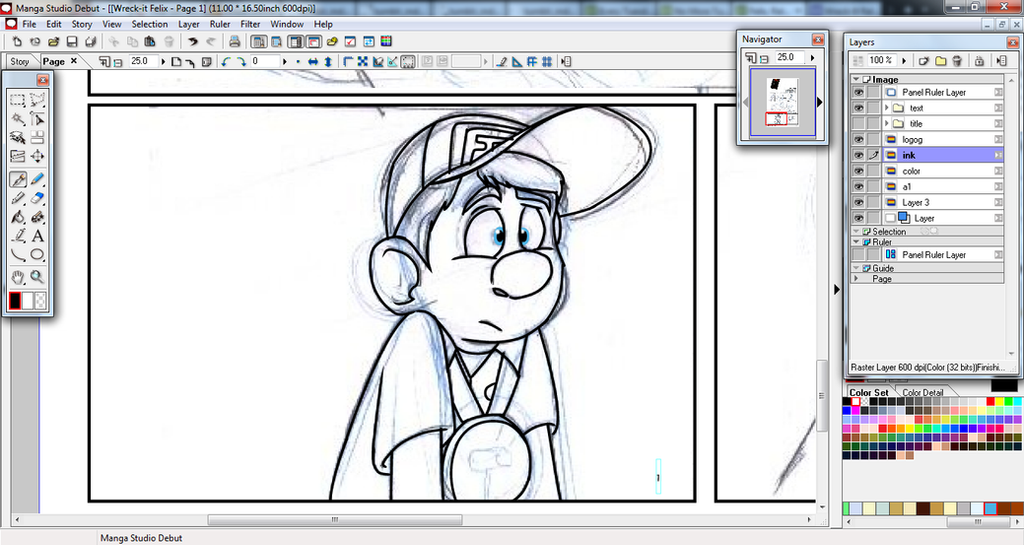Select the Ellipse shape tool
Viewport: 1024px width, 545px height.
tap(37, 255)
